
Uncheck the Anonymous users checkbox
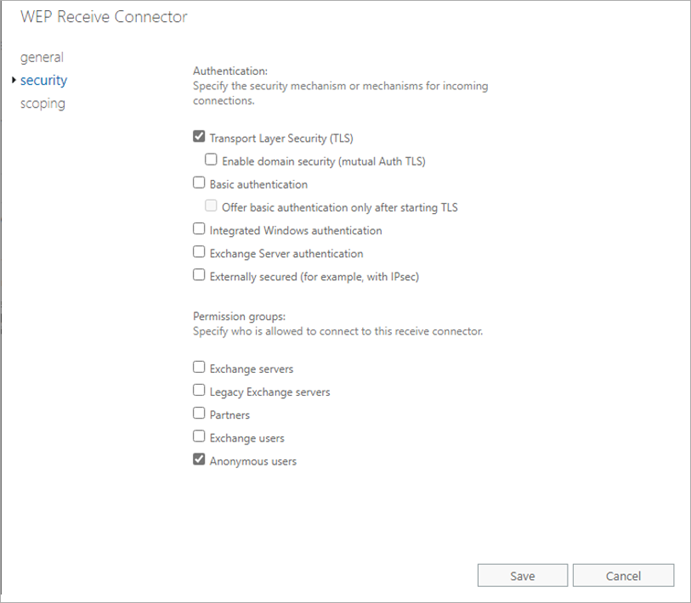[199, 461]
